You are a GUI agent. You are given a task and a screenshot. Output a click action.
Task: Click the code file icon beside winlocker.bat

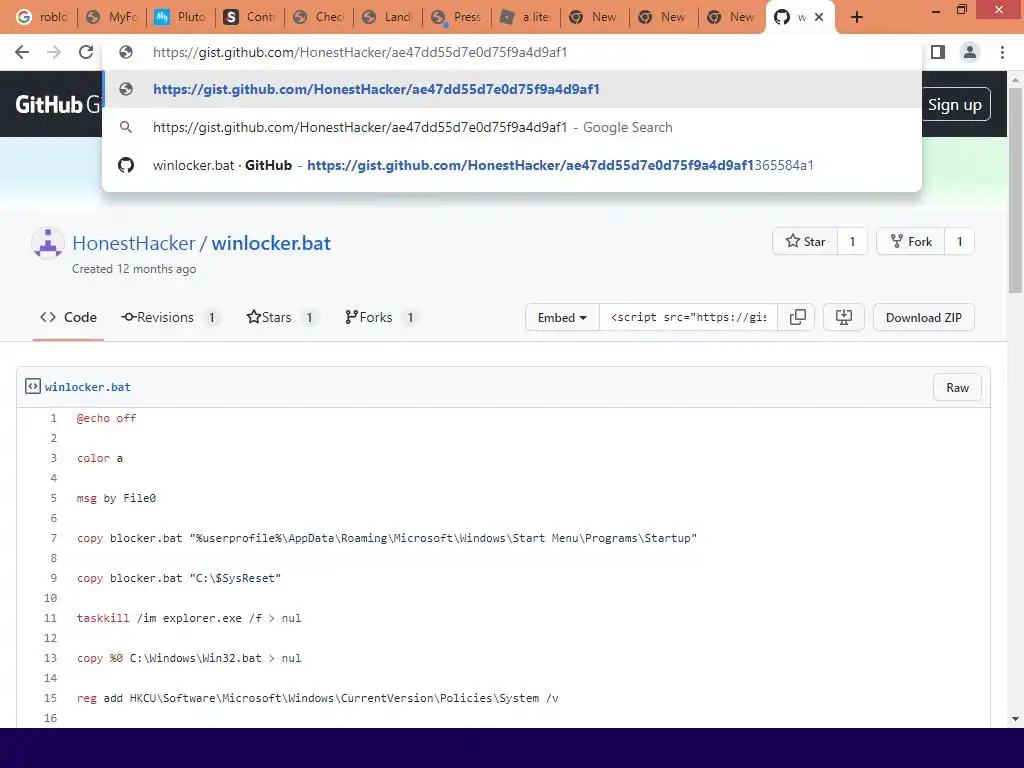click(33, 387)
